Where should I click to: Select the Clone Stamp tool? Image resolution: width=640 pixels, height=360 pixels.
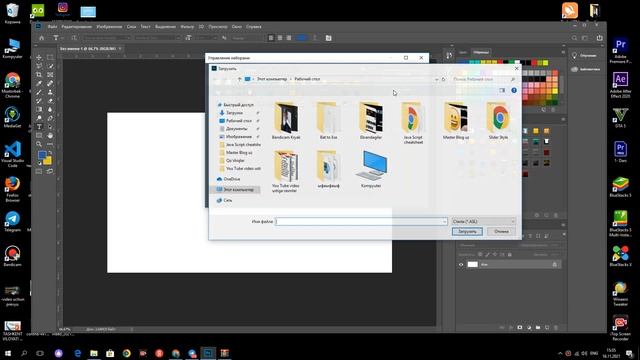(x=50, y=92)
